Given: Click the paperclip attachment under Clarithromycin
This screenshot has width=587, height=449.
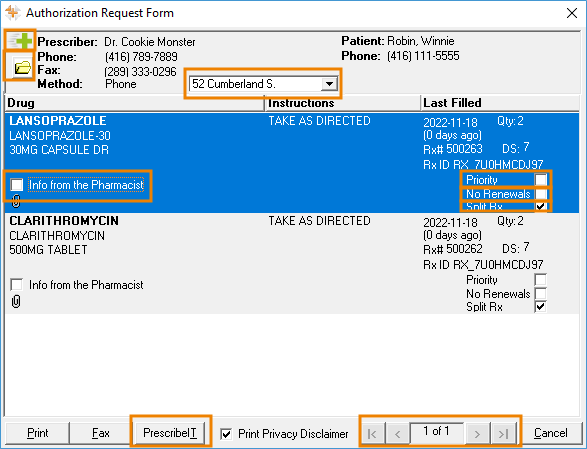Looking at the screenshot, I should [16, 301].
